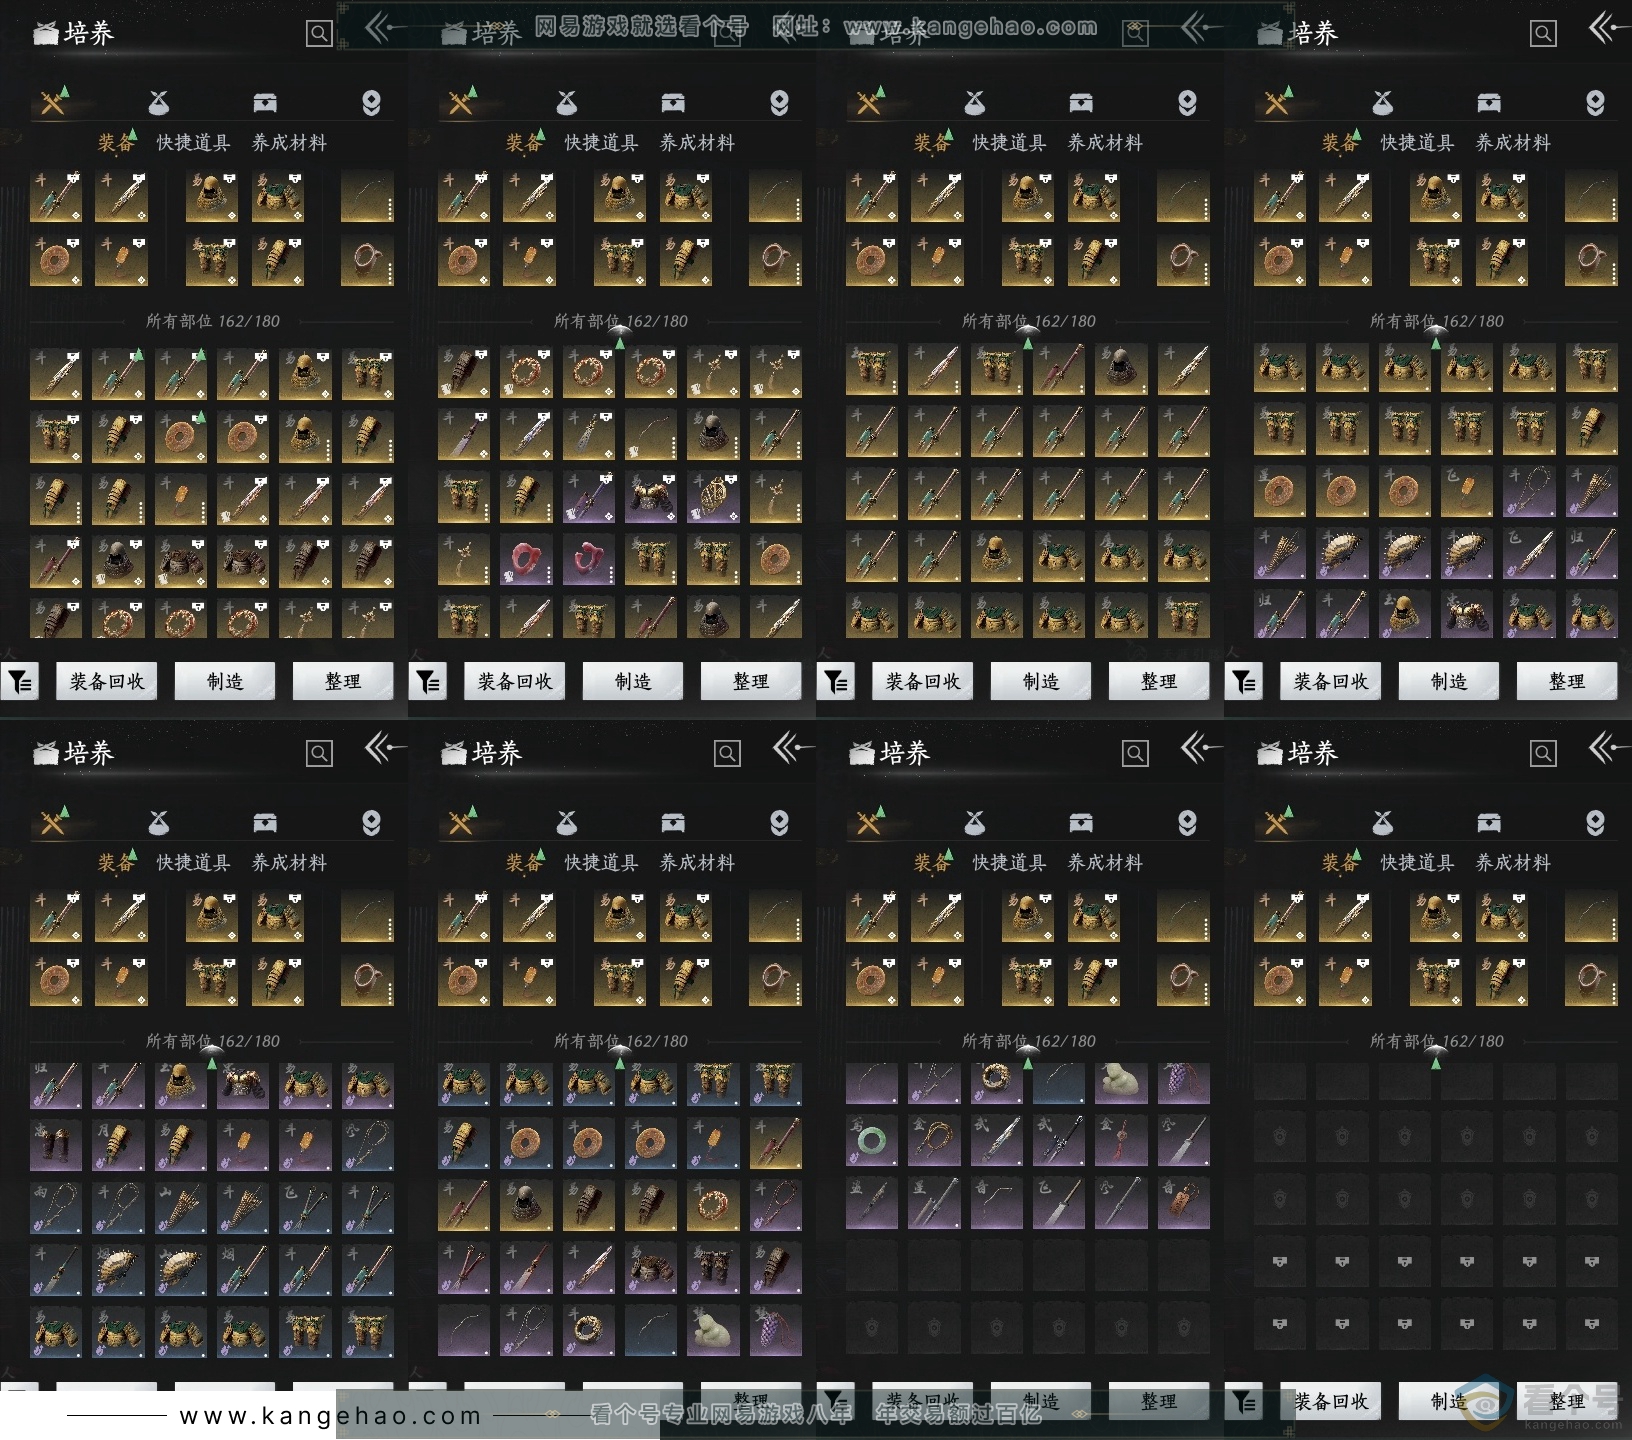This screenshot has width=1632, height=1440.
Task: Click 整理 button in top-left panel
Action: tap(343, 681)
